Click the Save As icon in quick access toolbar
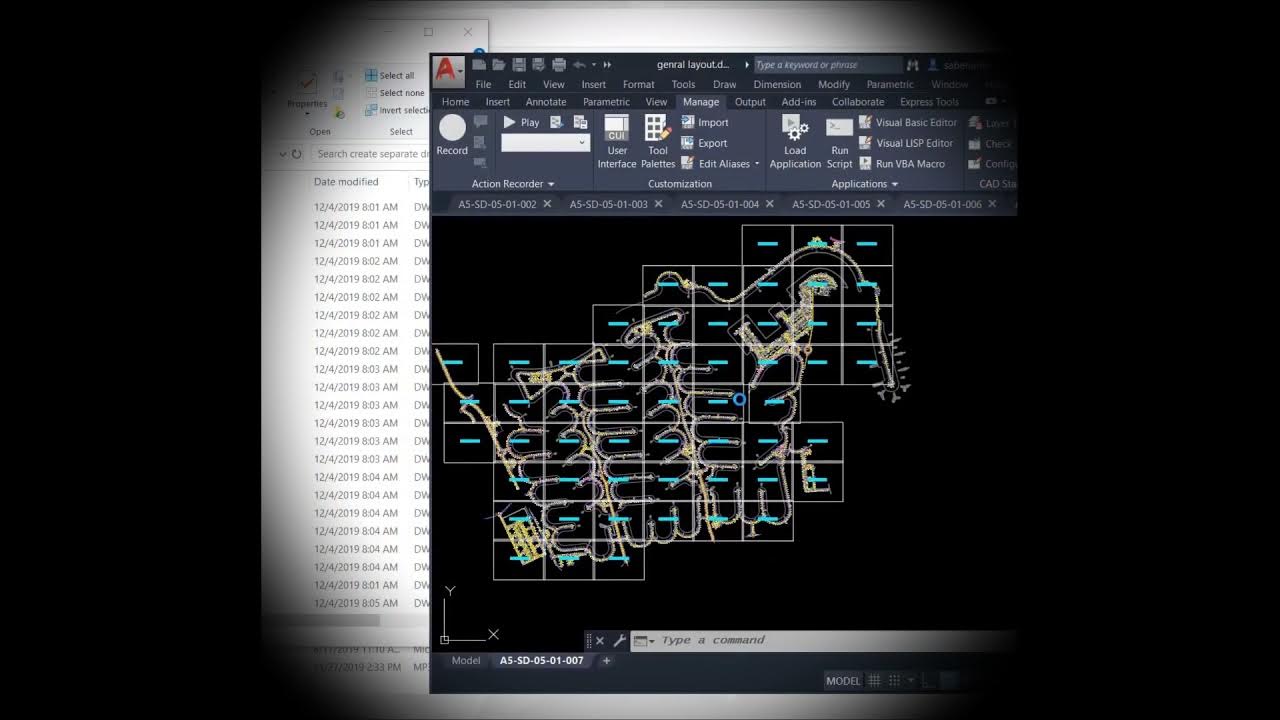This screenshot has width=1280, height=720. pos(538,64)
